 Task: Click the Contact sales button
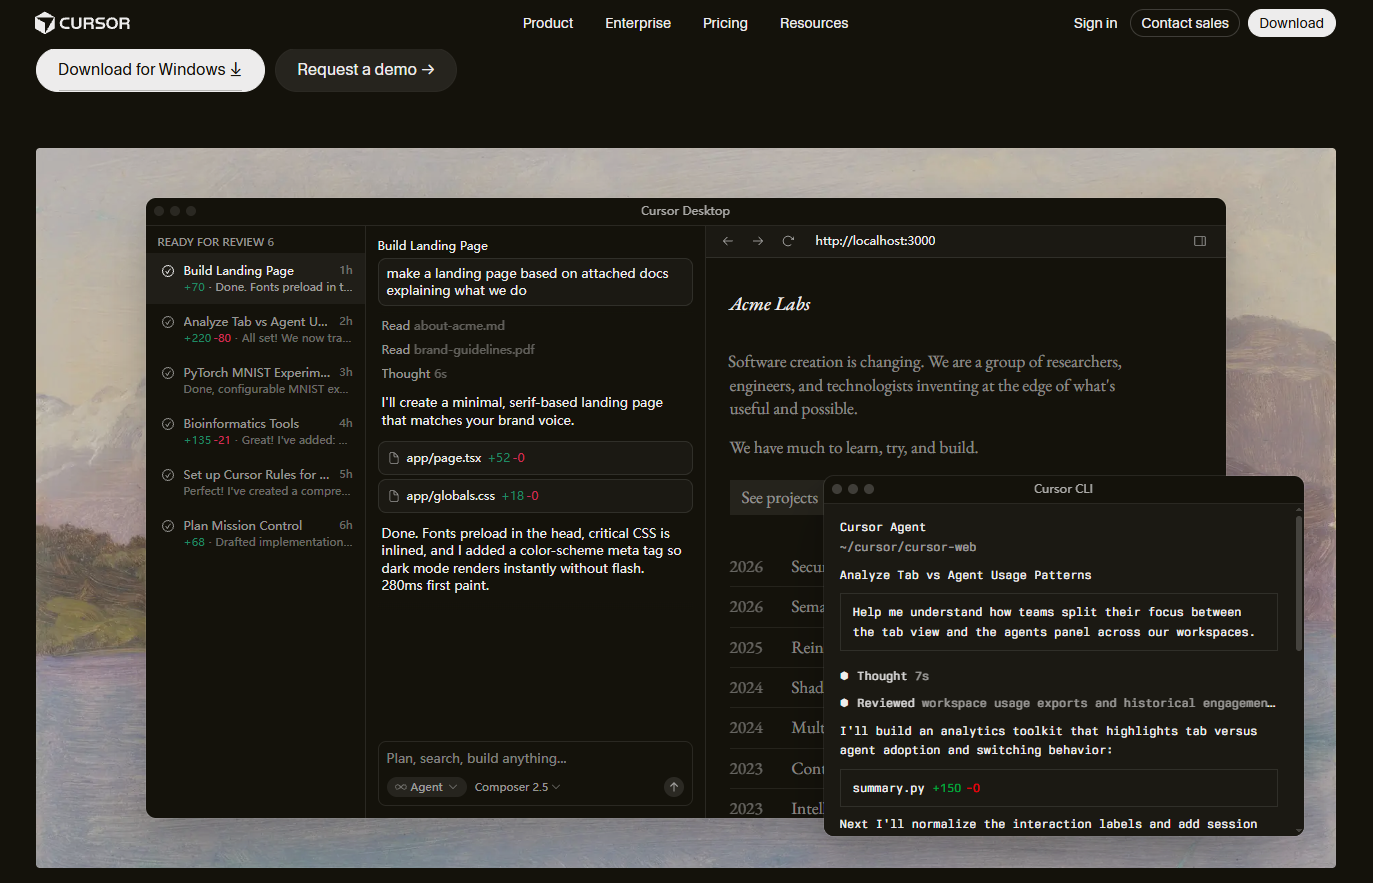coord(1185,23)
